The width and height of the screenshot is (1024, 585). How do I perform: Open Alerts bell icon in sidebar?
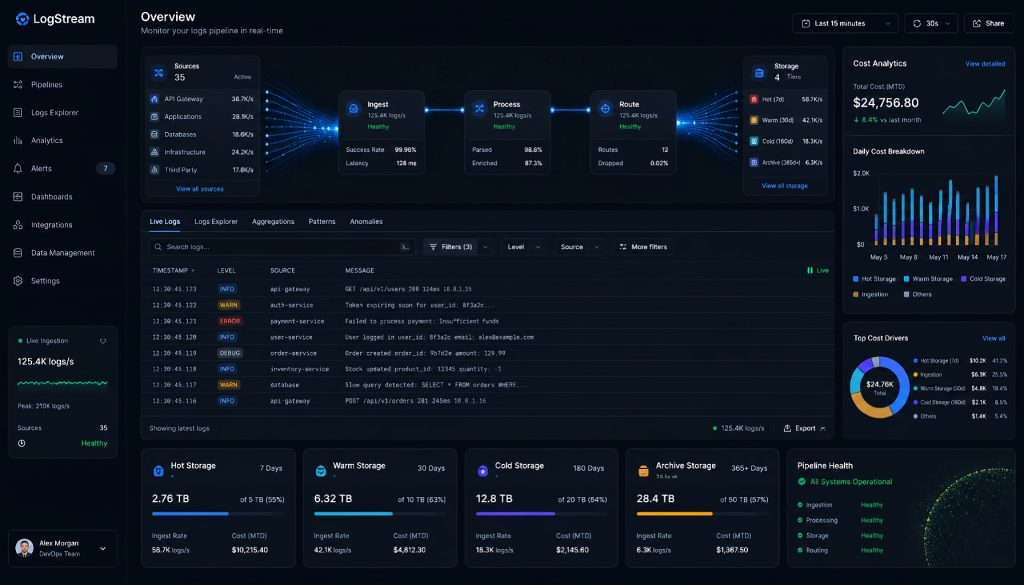(x=18, y=168)
